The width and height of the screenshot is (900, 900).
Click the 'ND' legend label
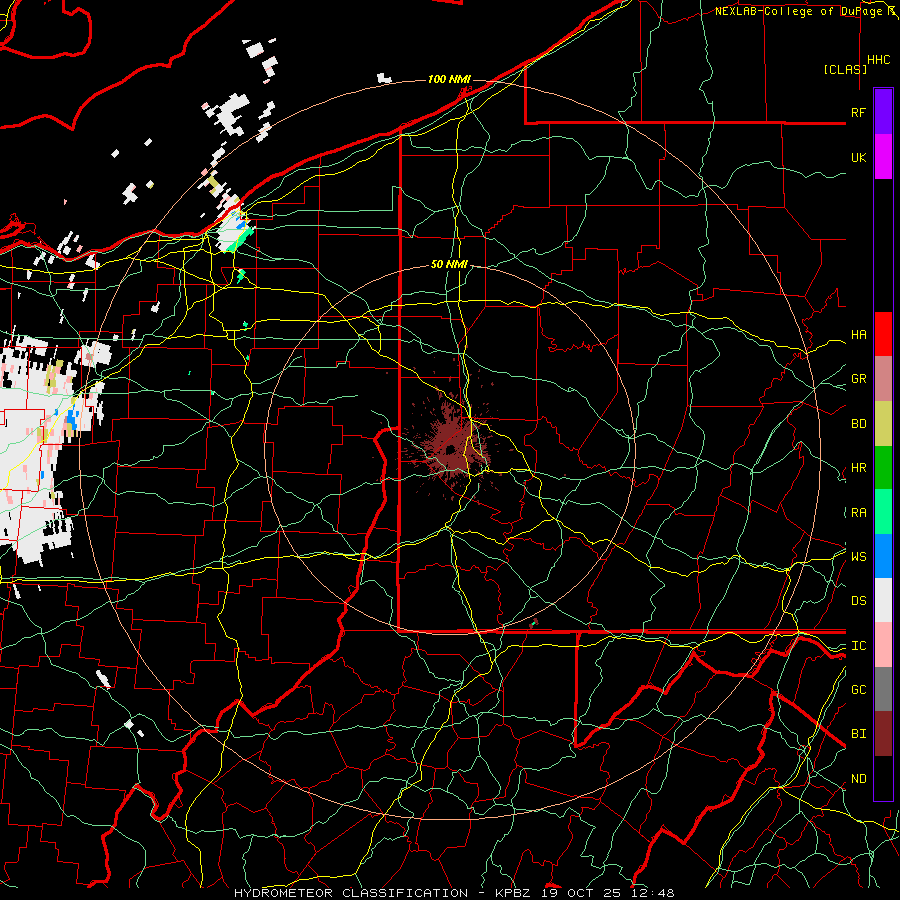coord(858,779)
